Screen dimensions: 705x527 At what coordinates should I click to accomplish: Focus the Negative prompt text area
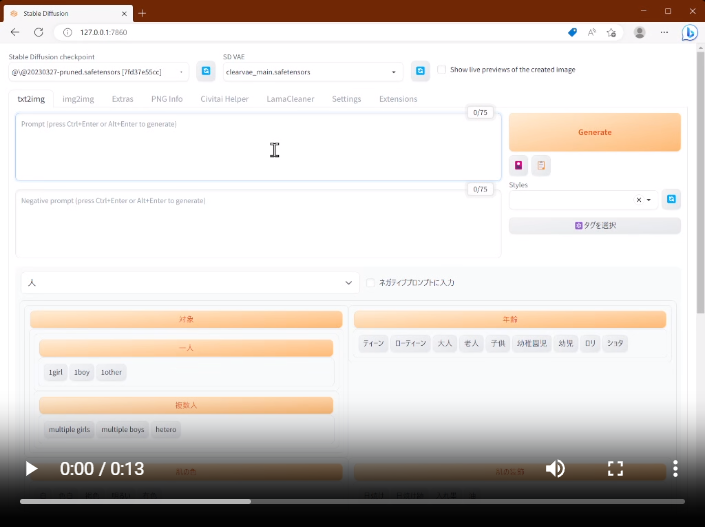[259, 223]
